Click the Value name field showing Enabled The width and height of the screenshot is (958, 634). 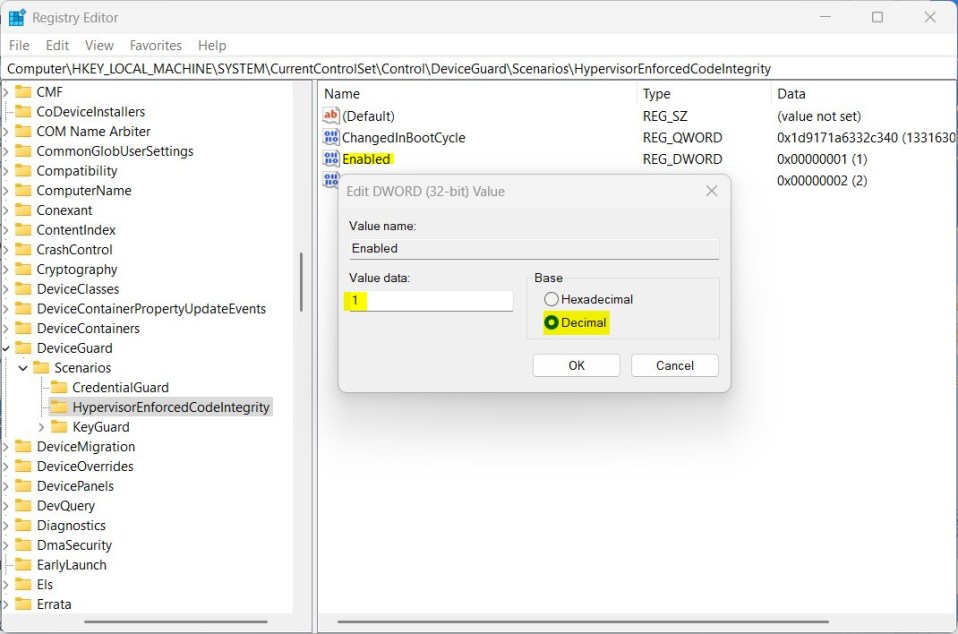(x=533, y=249)
